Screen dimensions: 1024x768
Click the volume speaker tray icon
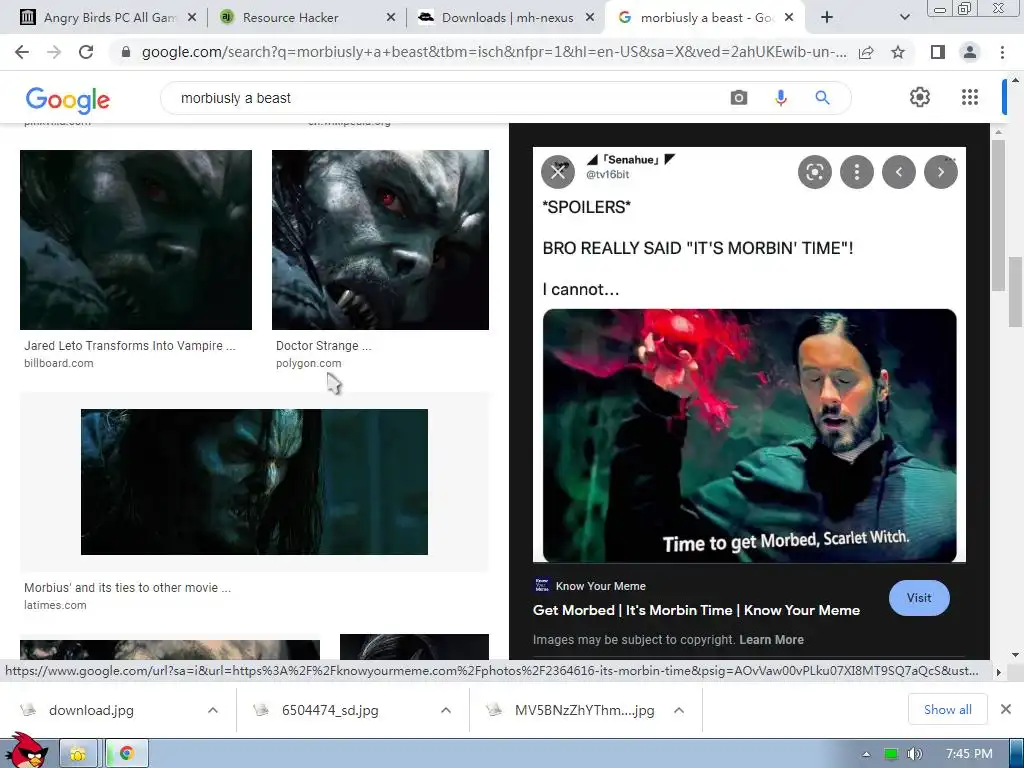(x=914, y=754)
